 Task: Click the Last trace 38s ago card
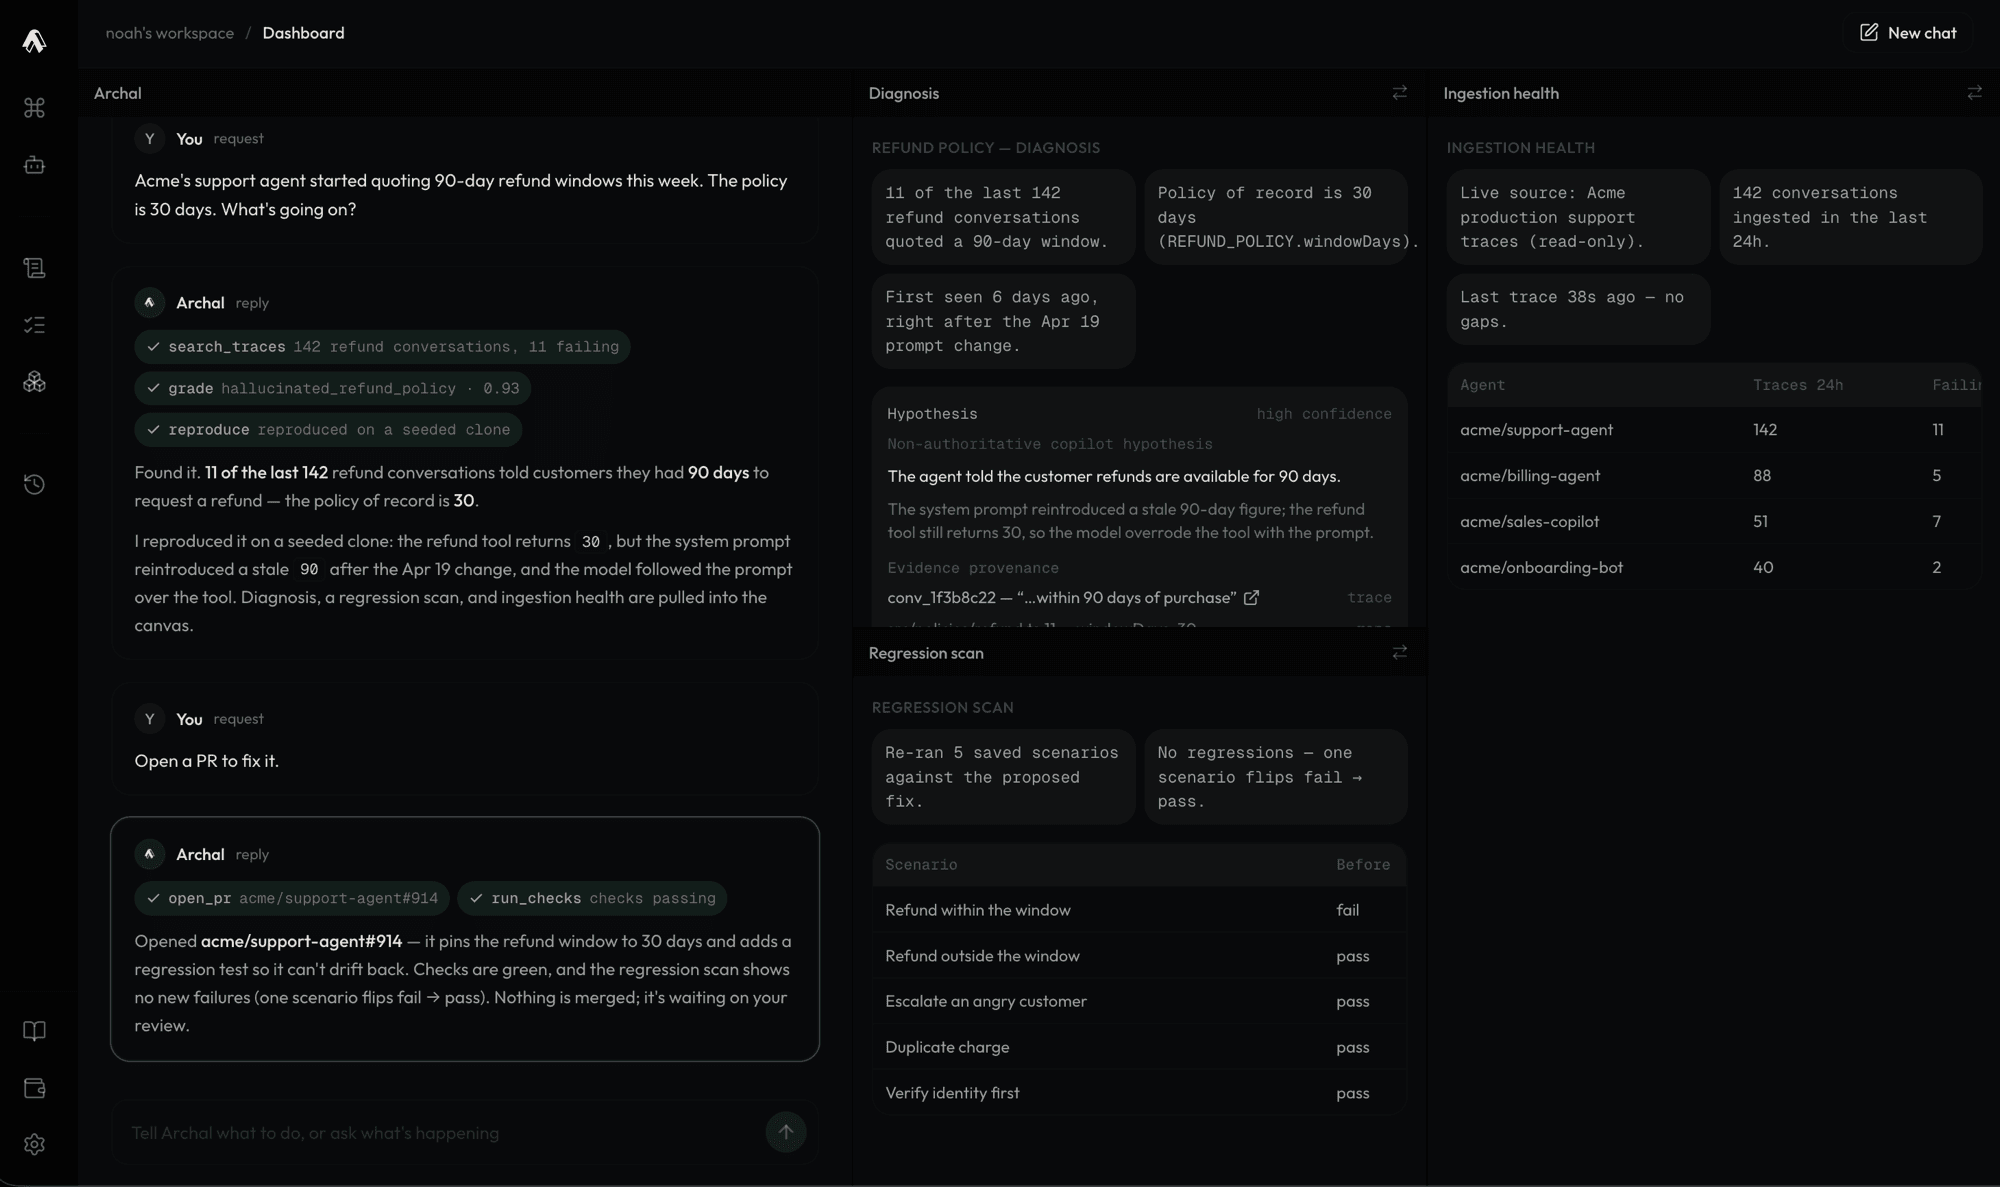tap(1578, 309)
